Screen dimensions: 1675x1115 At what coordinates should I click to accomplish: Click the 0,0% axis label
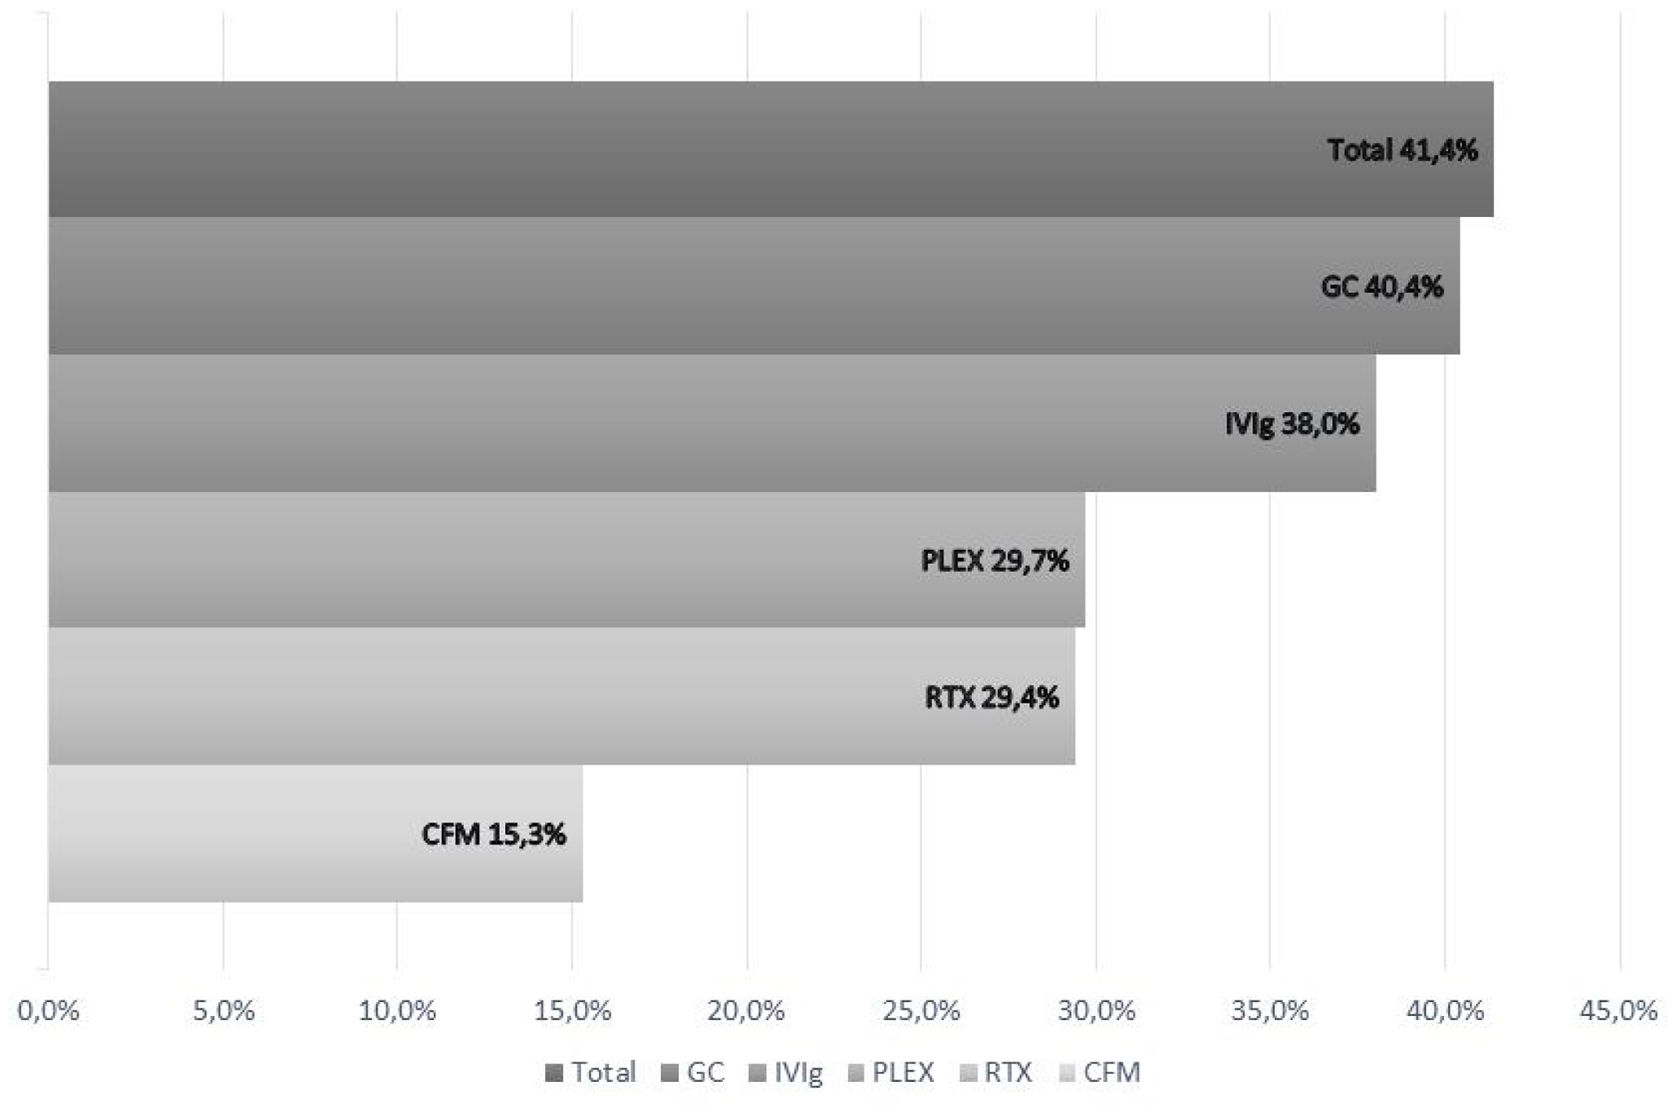click(48, 1011)
